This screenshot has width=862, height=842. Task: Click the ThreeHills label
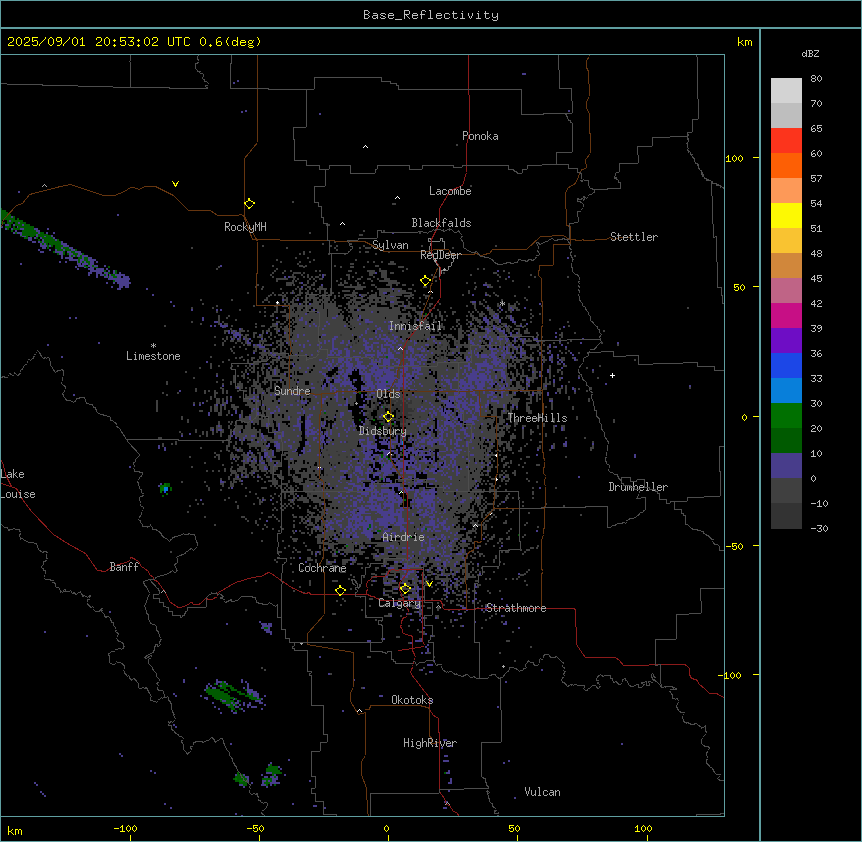537,418
